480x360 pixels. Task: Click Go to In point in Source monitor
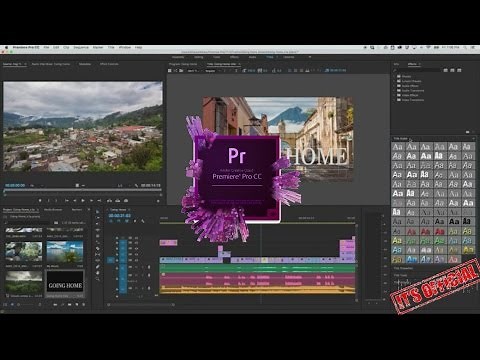[67, 201]
